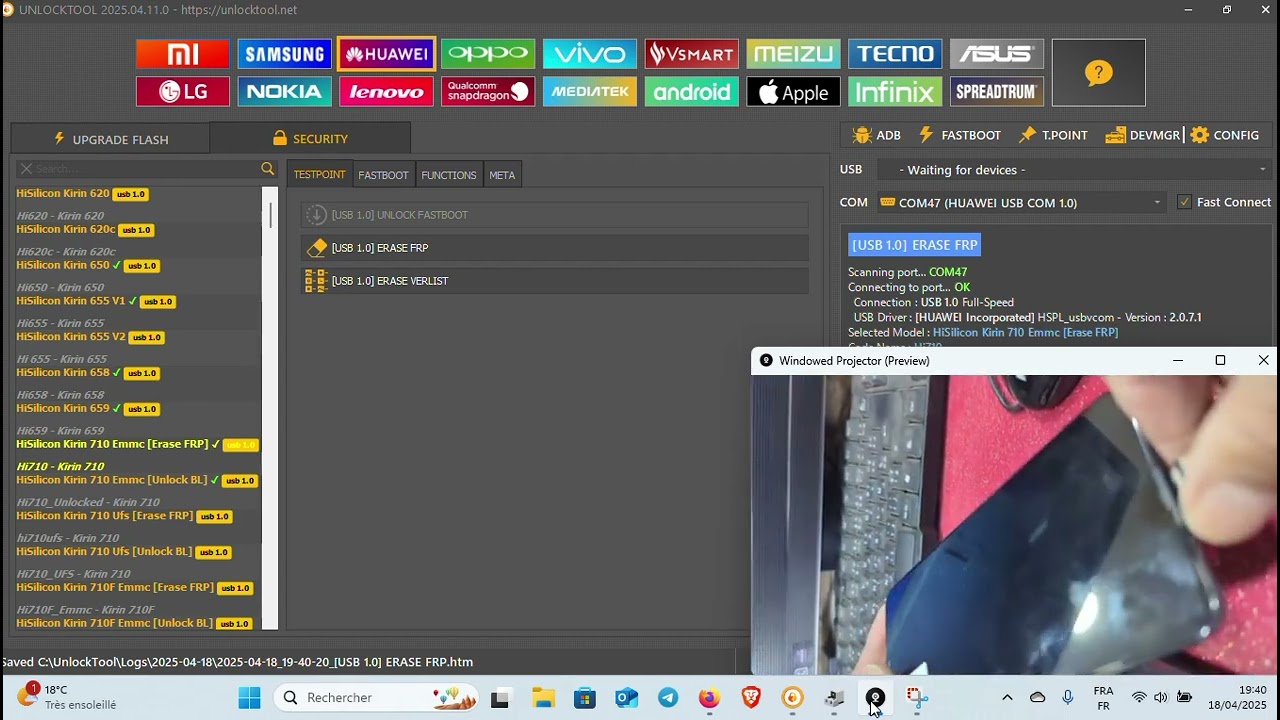Open File Explorer from the taskbar
This screenshot has width=1280, height=720.
pos(543,698)
